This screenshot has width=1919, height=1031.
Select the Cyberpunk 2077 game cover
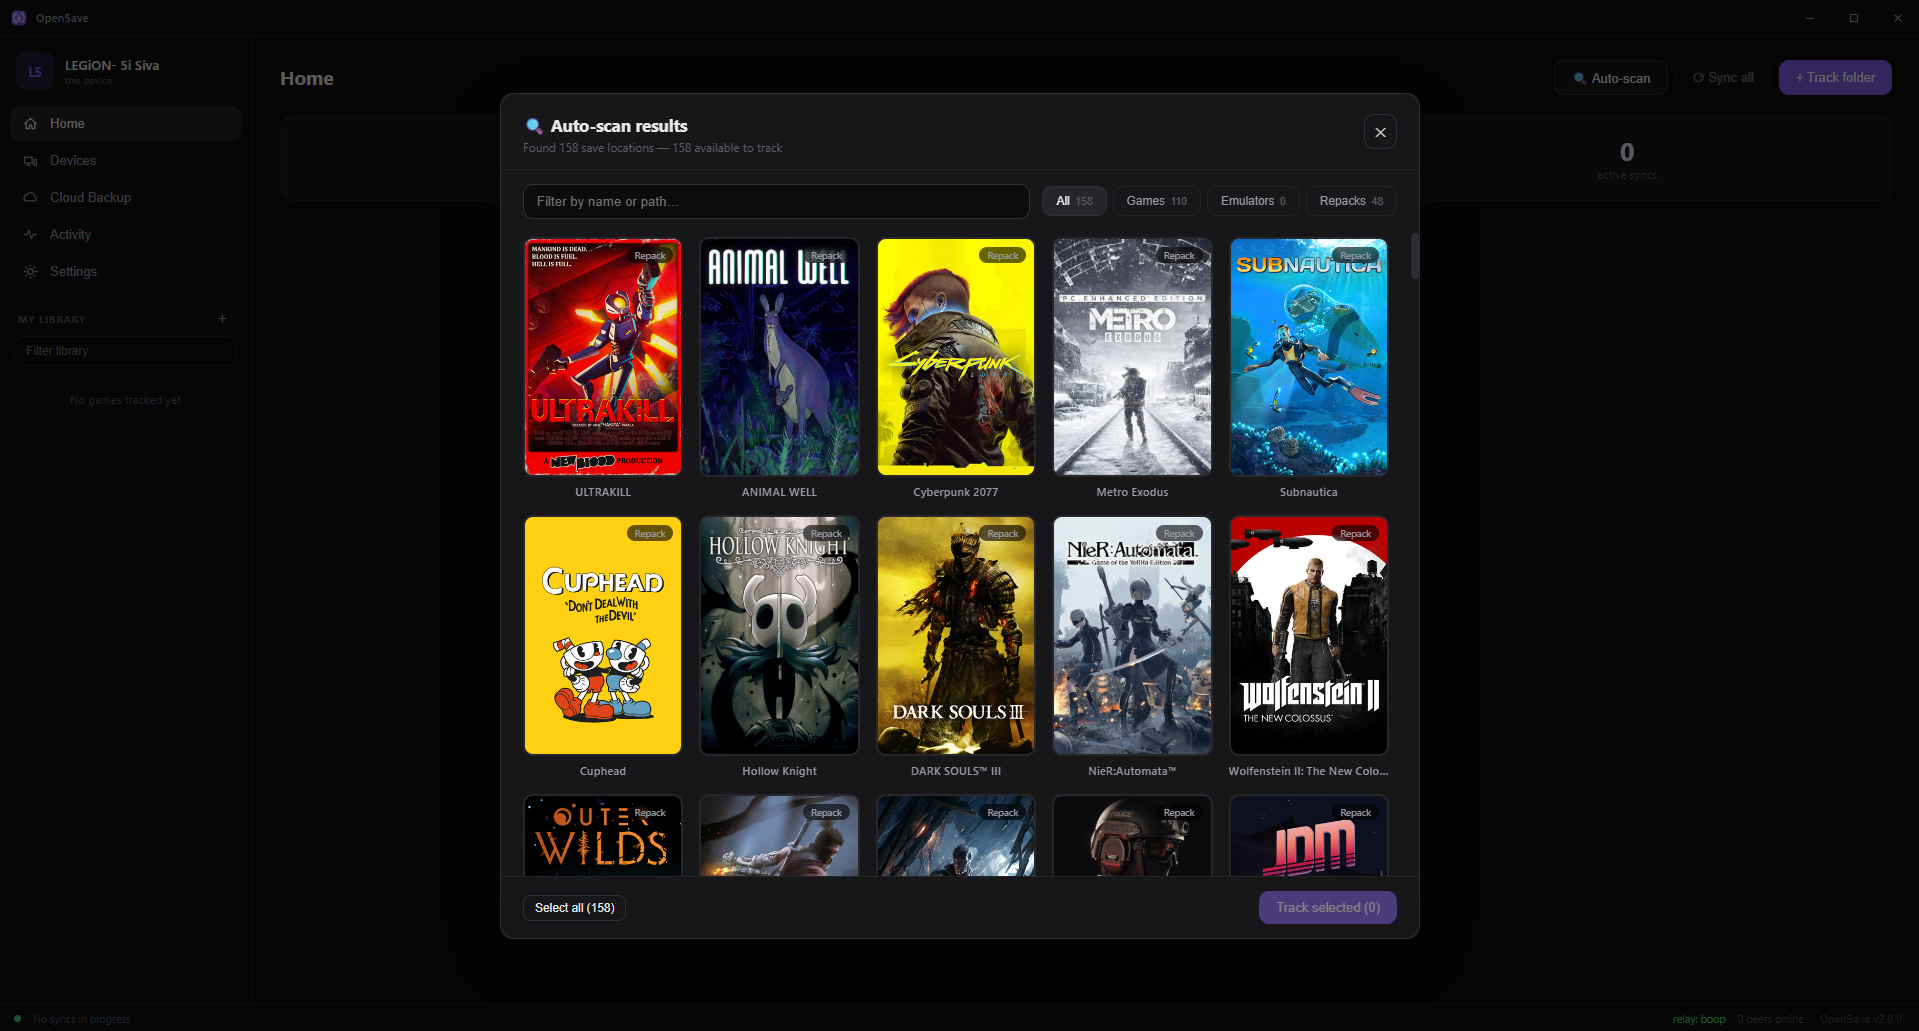click(x=955, y=357)
